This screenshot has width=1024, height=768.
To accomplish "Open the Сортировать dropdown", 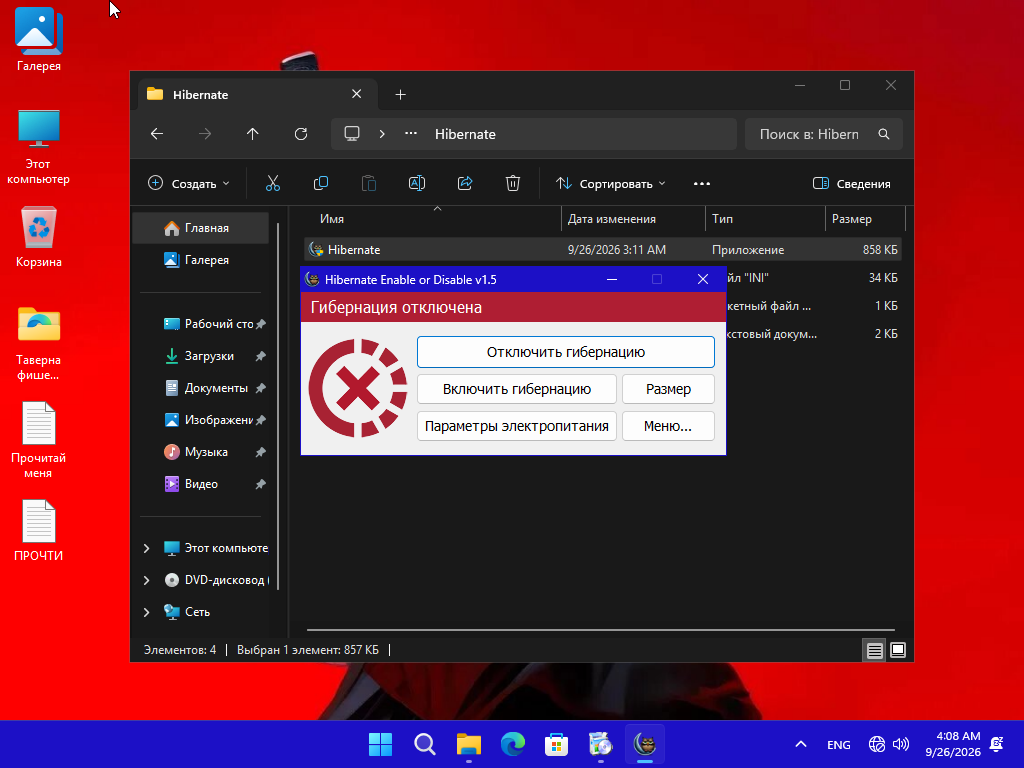I will pyautogui.click(x=611, y=184).
